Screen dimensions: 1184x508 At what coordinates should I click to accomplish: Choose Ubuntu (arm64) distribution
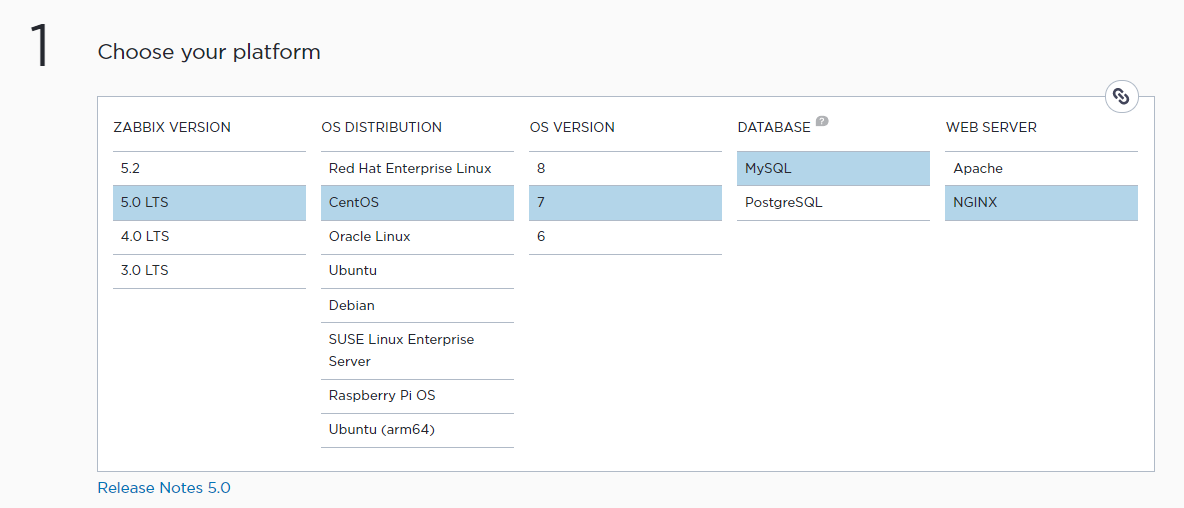click(x=417, y=430)
